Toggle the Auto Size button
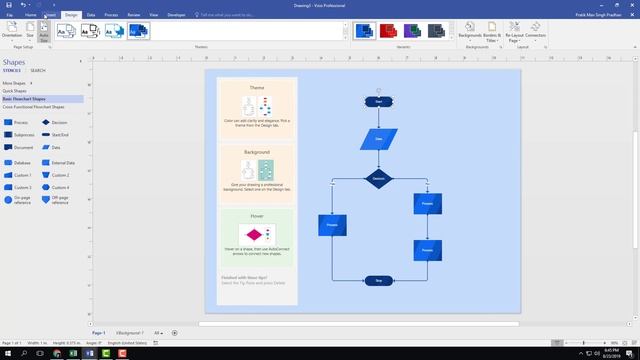640x360 pixels. click(44, 31)
